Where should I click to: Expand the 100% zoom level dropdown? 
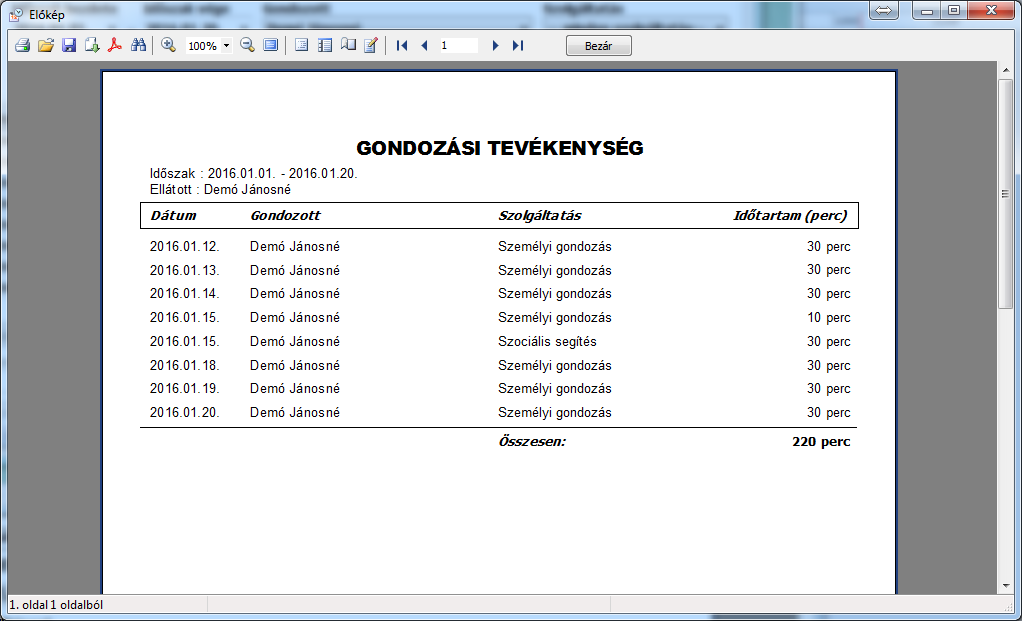click(227, 46)
